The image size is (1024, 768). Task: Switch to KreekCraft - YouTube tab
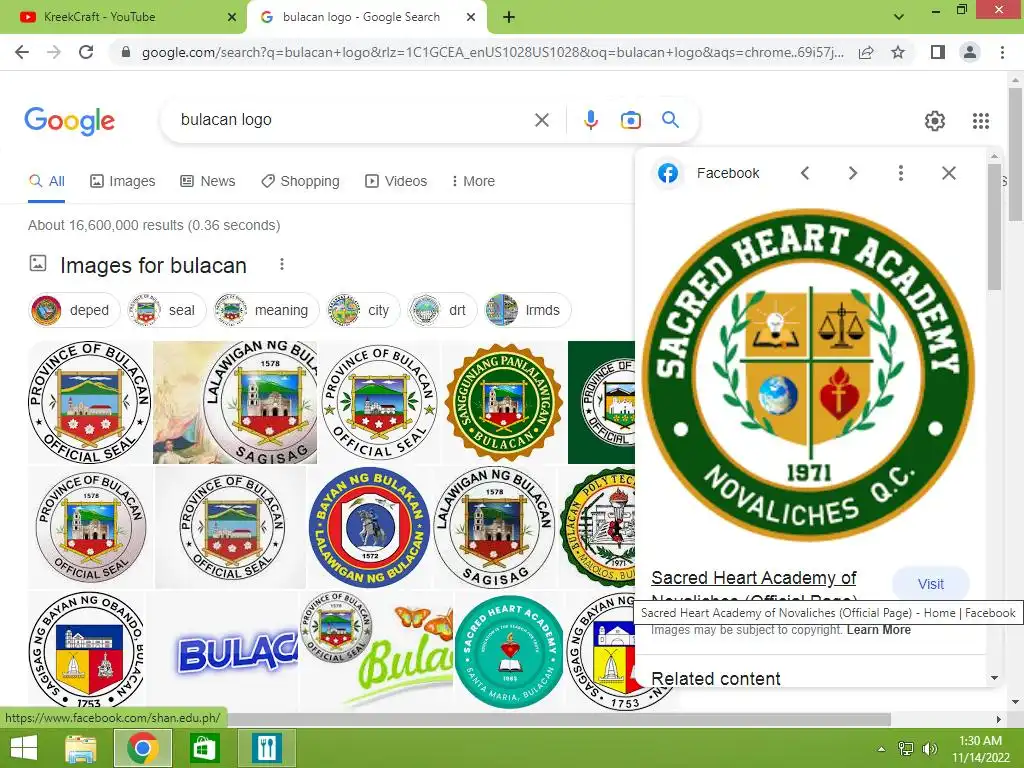[123, 18]
